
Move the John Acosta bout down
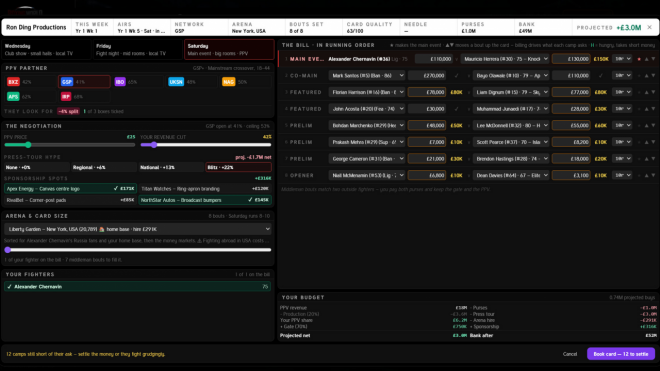point(653,109)
